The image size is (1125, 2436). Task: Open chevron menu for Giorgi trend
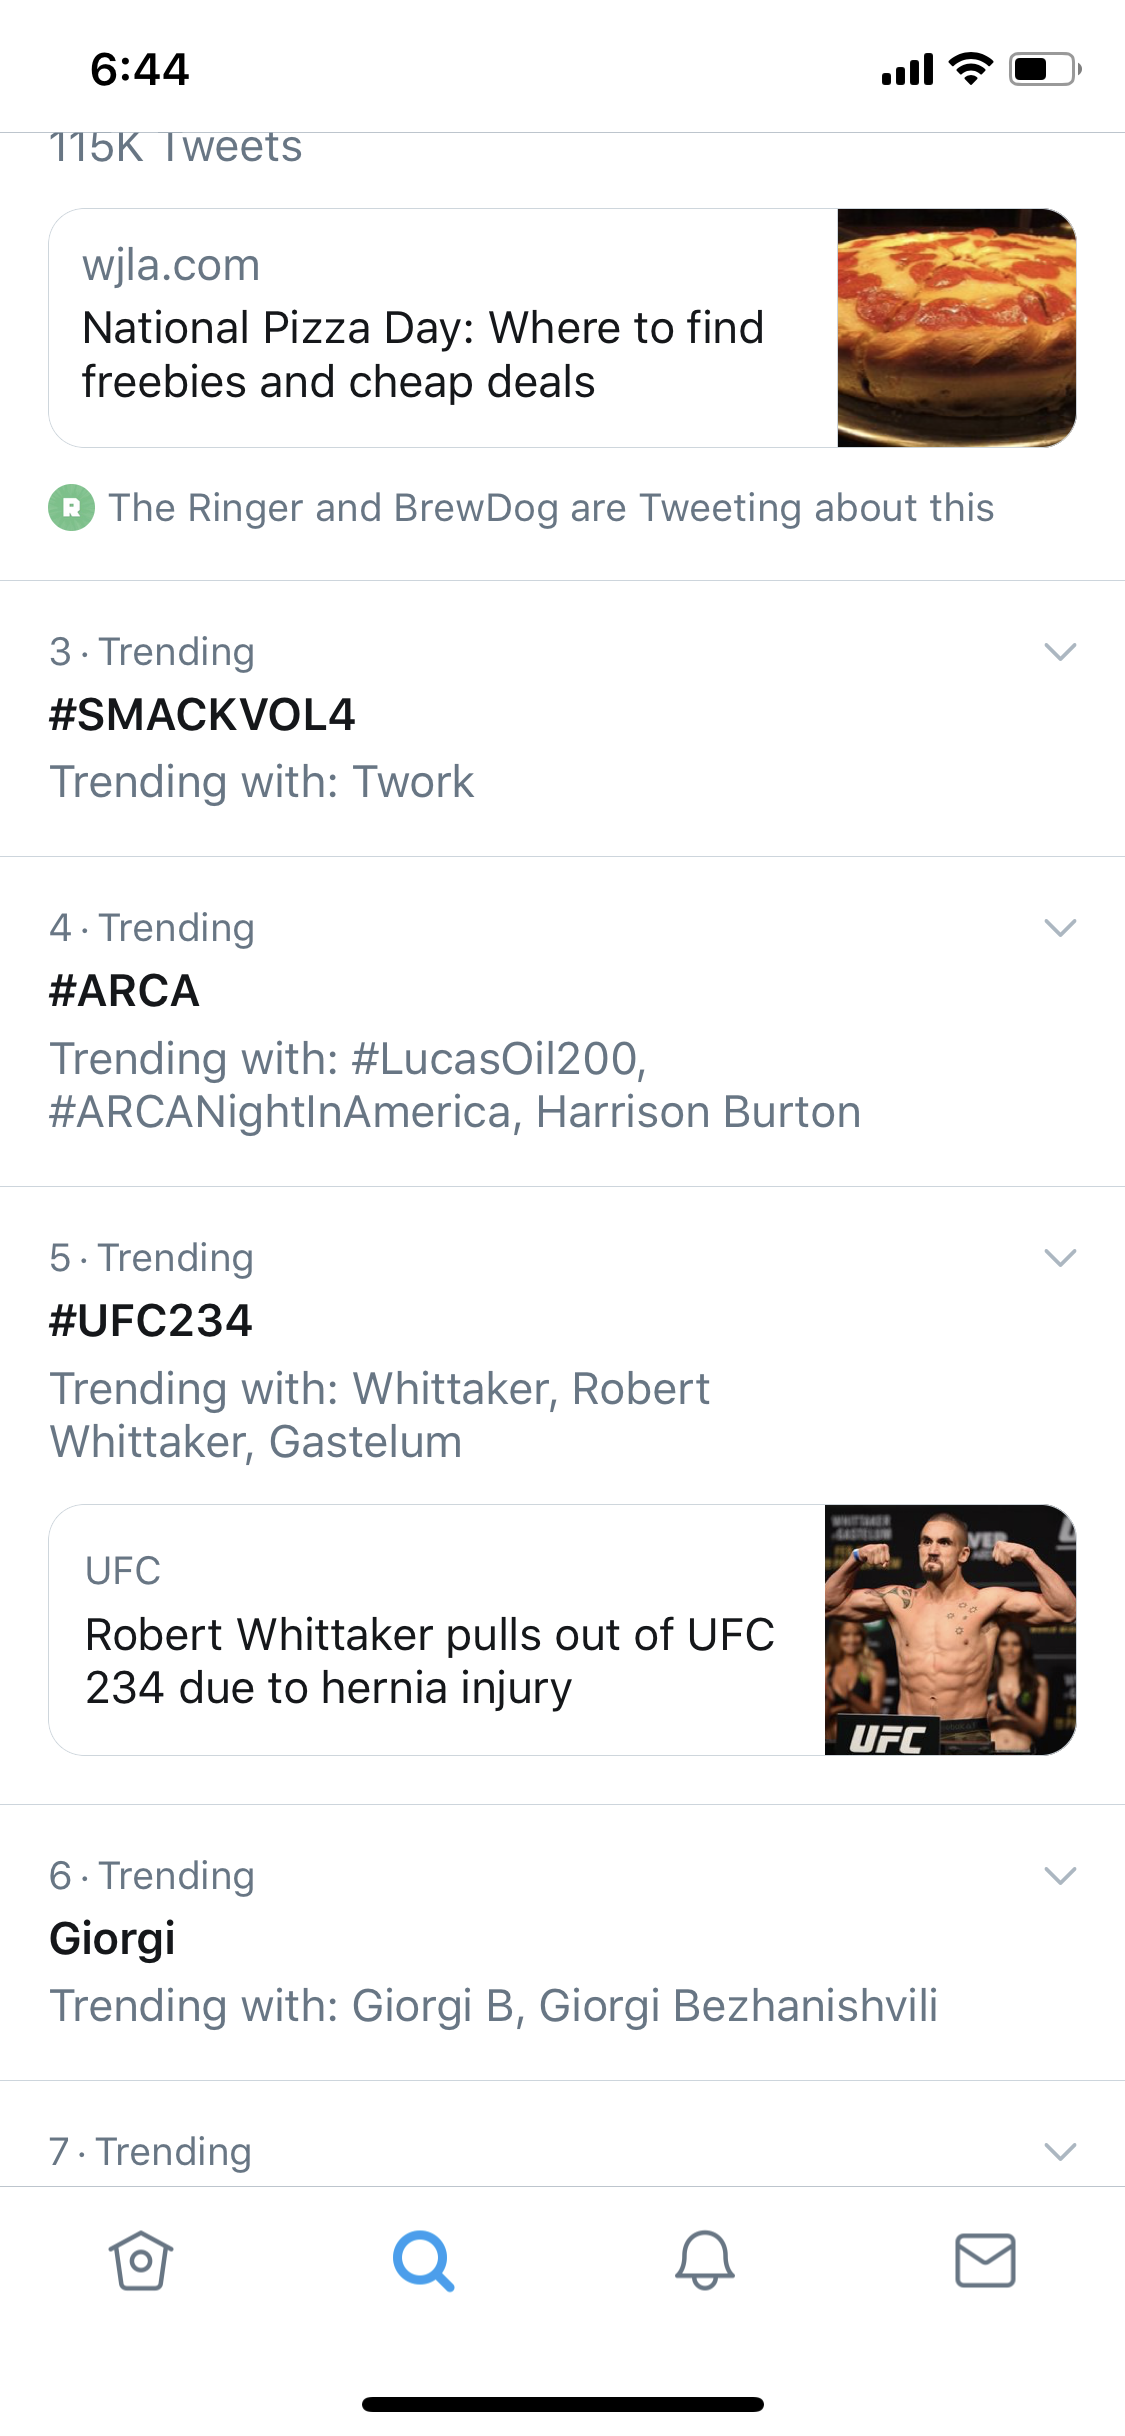(1060, 1876)
